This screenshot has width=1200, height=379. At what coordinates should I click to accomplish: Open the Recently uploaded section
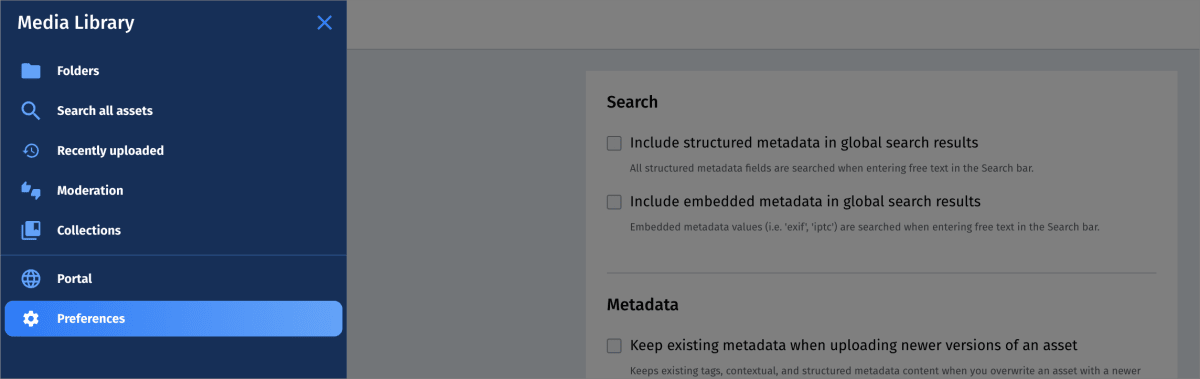coord(173,151)
